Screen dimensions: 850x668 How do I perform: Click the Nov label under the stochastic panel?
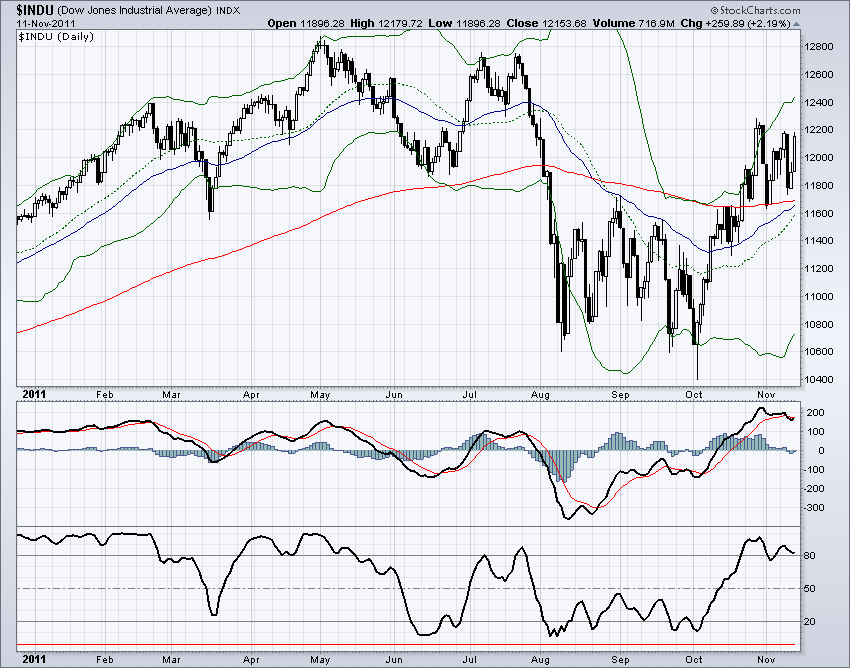coord(766,660)
